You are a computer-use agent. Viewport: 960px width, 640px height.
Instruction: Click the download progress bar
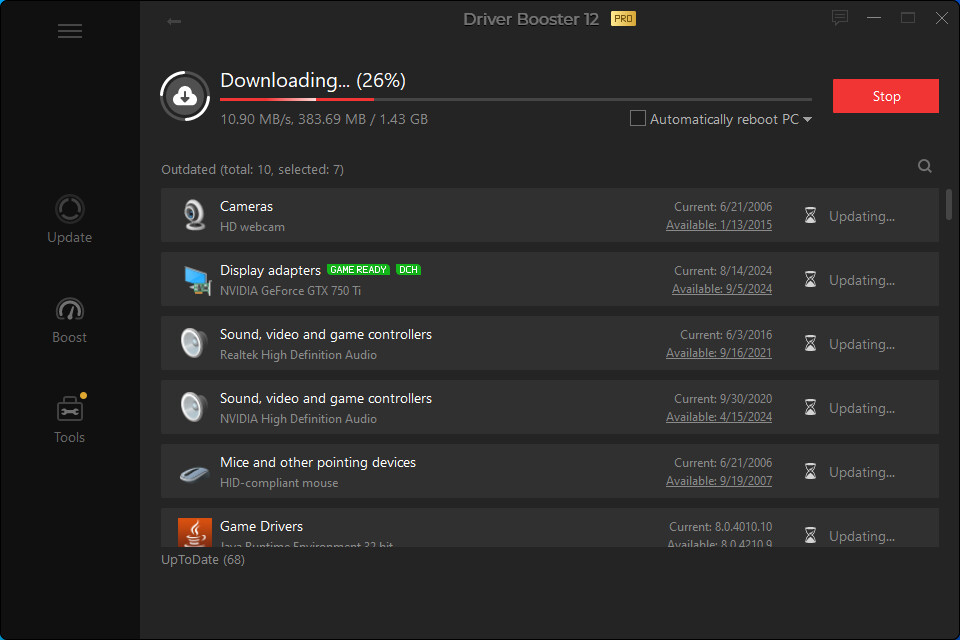(515, 100)
